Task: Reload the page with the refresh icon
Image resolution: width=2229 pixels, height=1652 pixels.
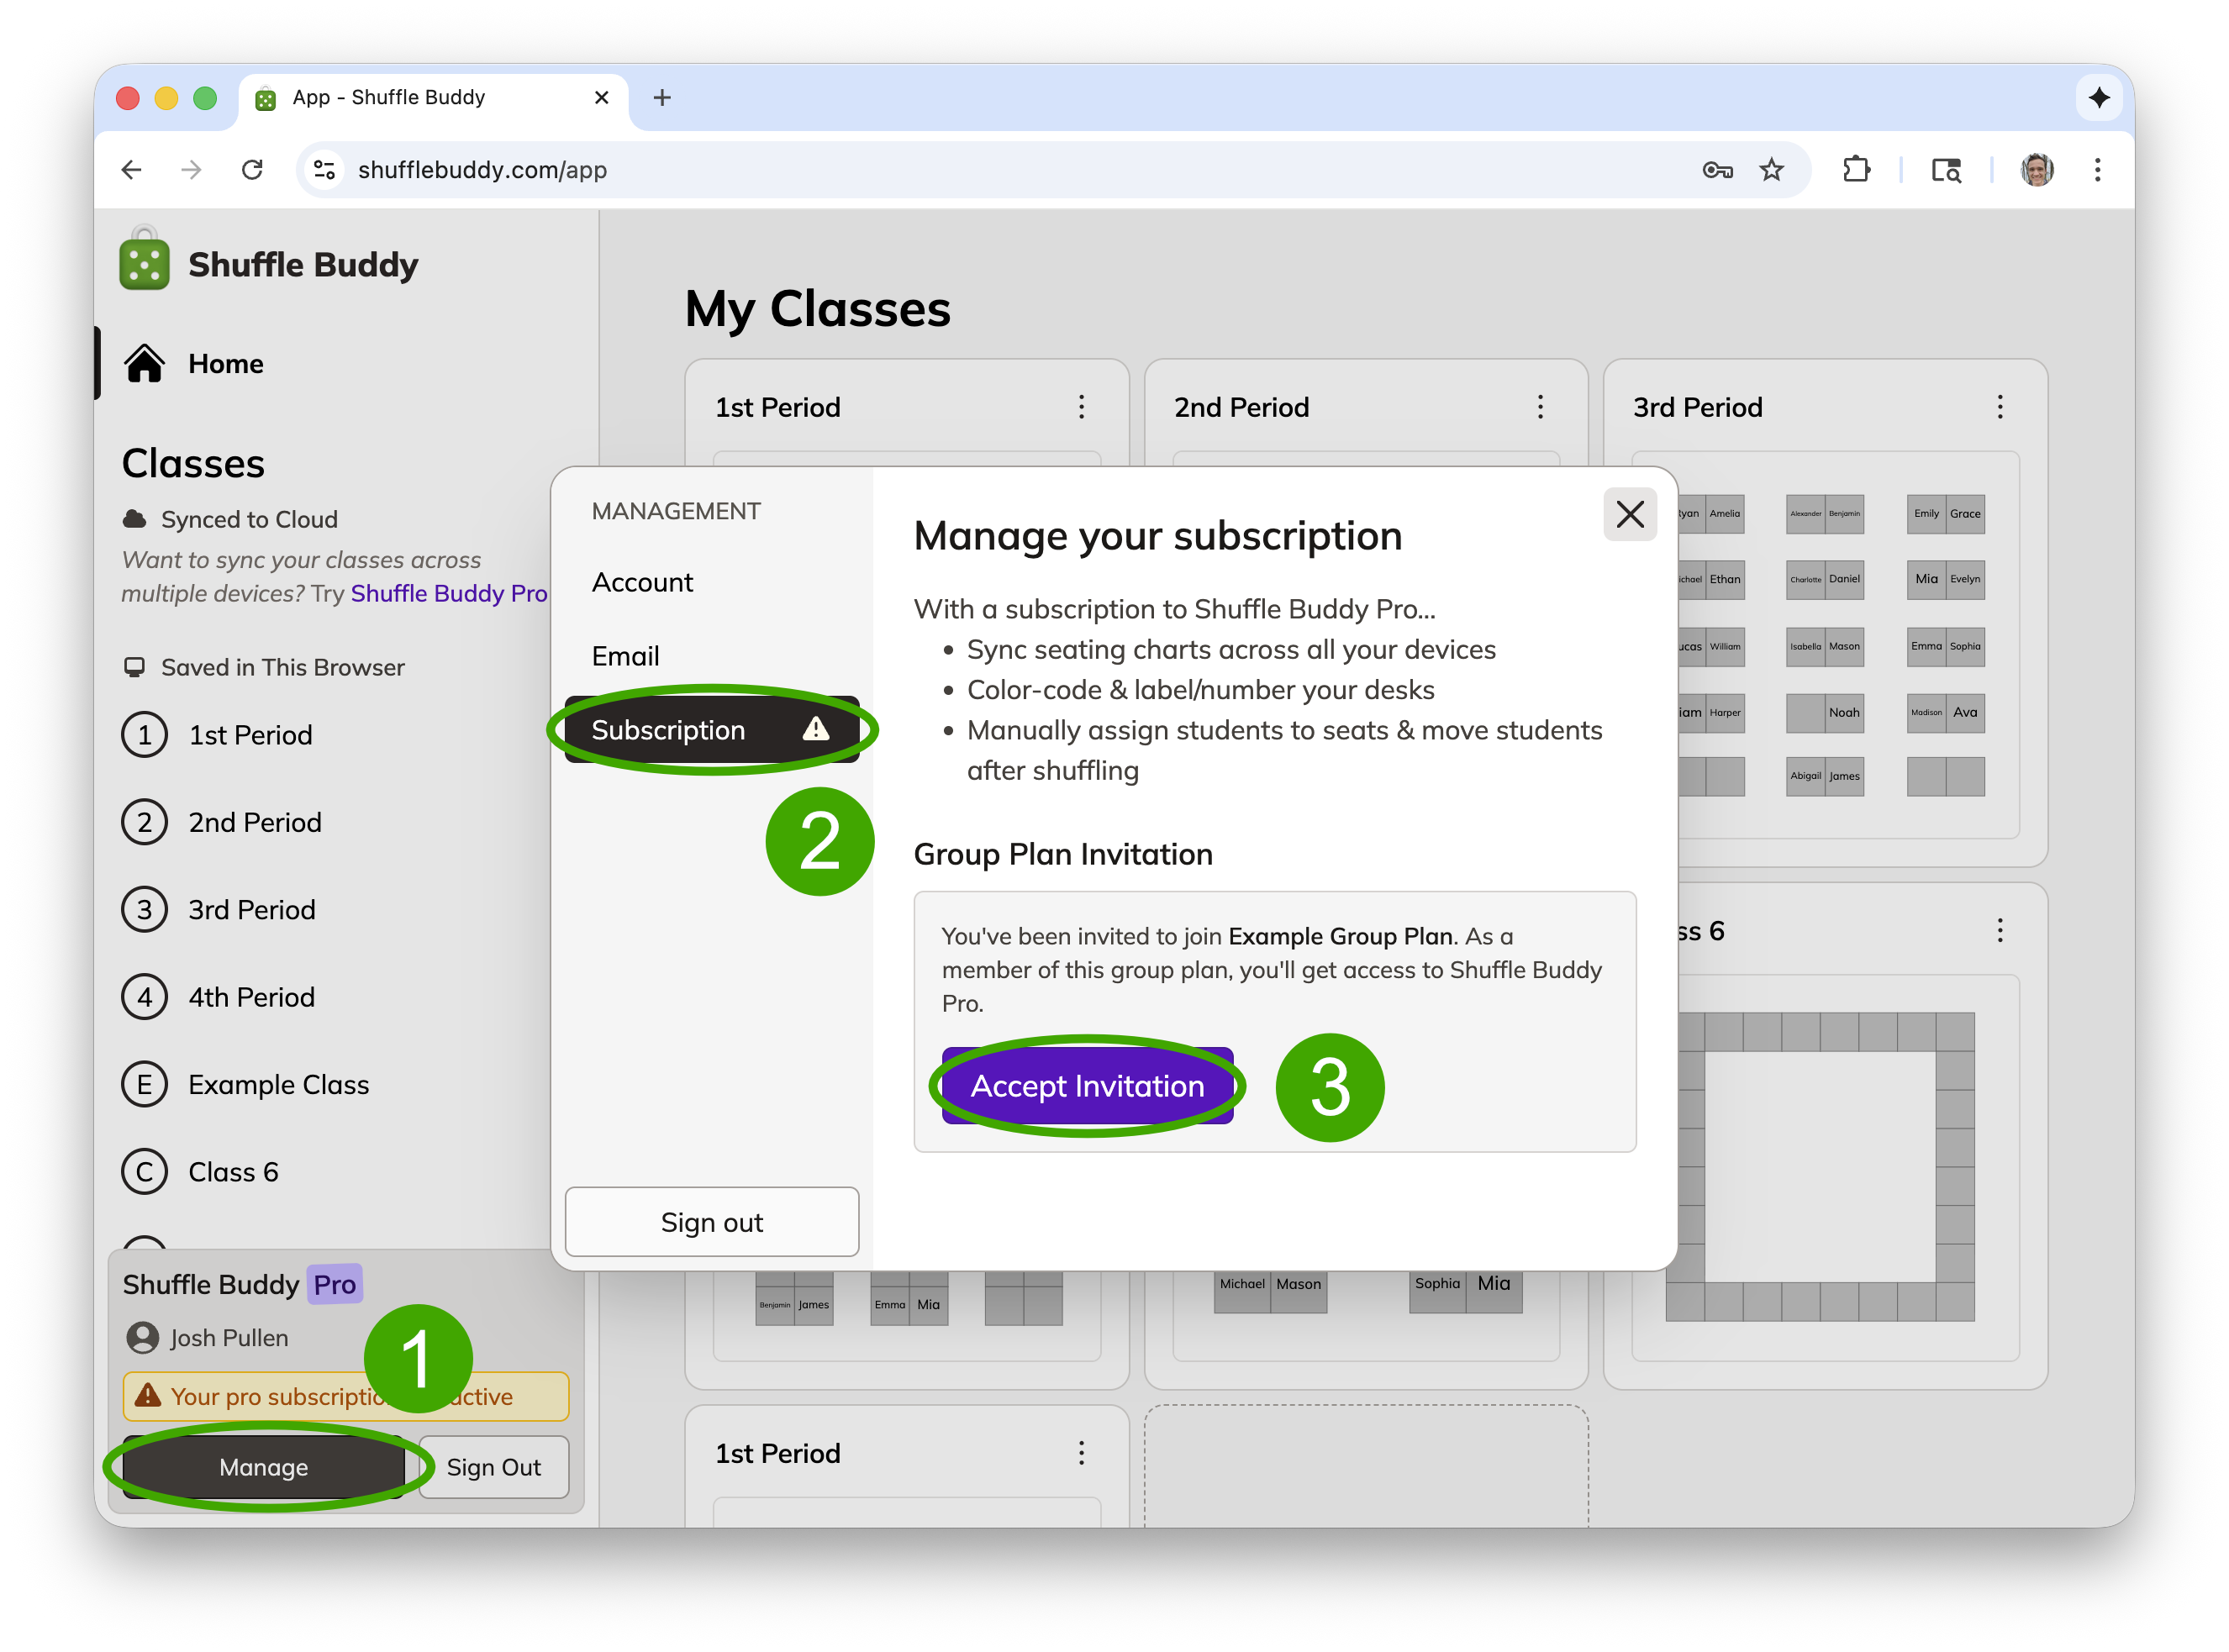Action: point(252,170)
